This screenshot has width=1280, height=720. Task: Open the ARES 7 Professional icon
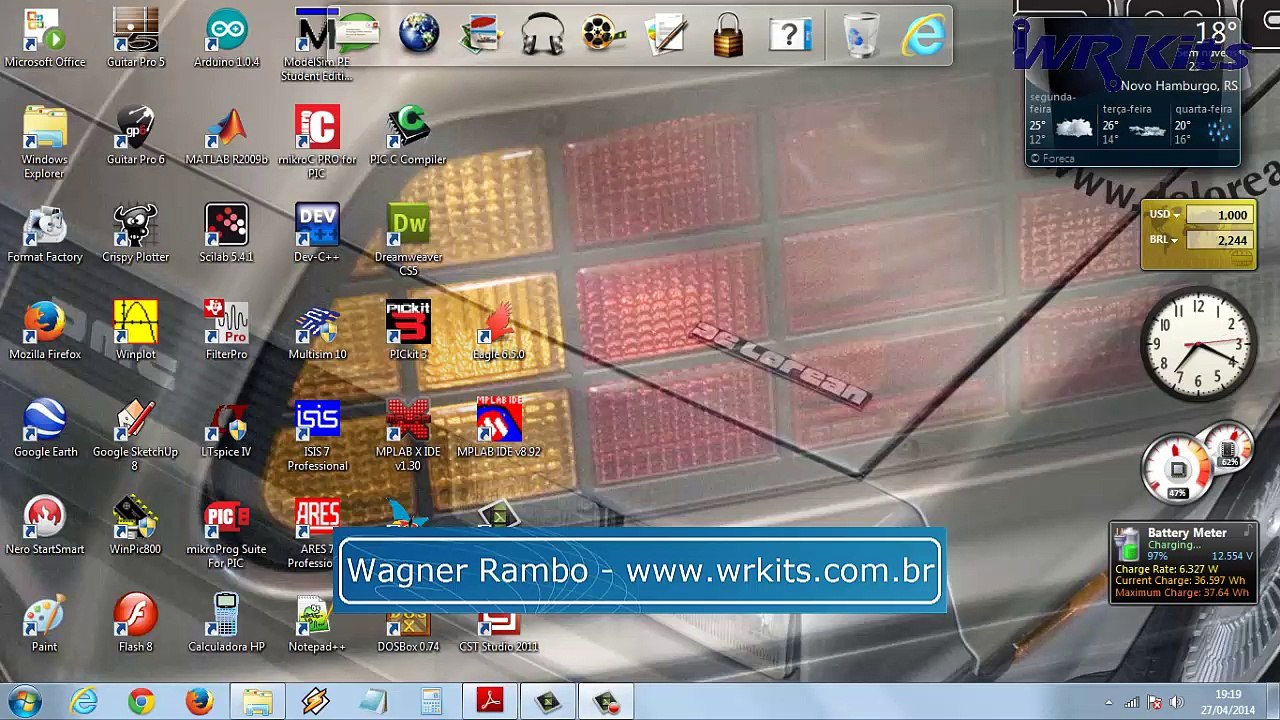(315, 531)
